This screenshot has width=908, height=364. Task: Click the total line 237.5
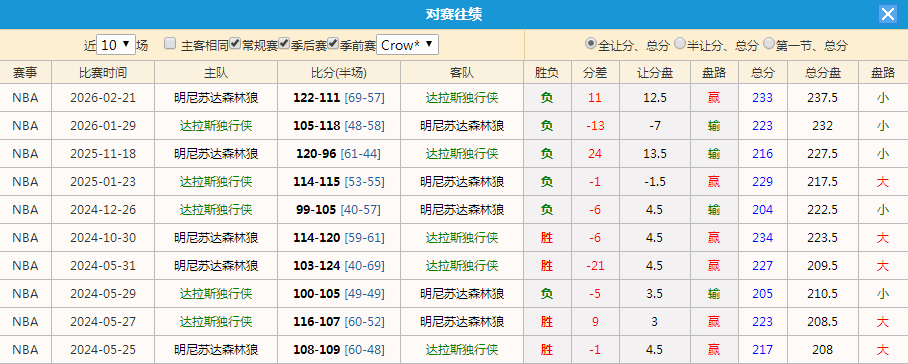pyautogui.click(x=823, y=98)
